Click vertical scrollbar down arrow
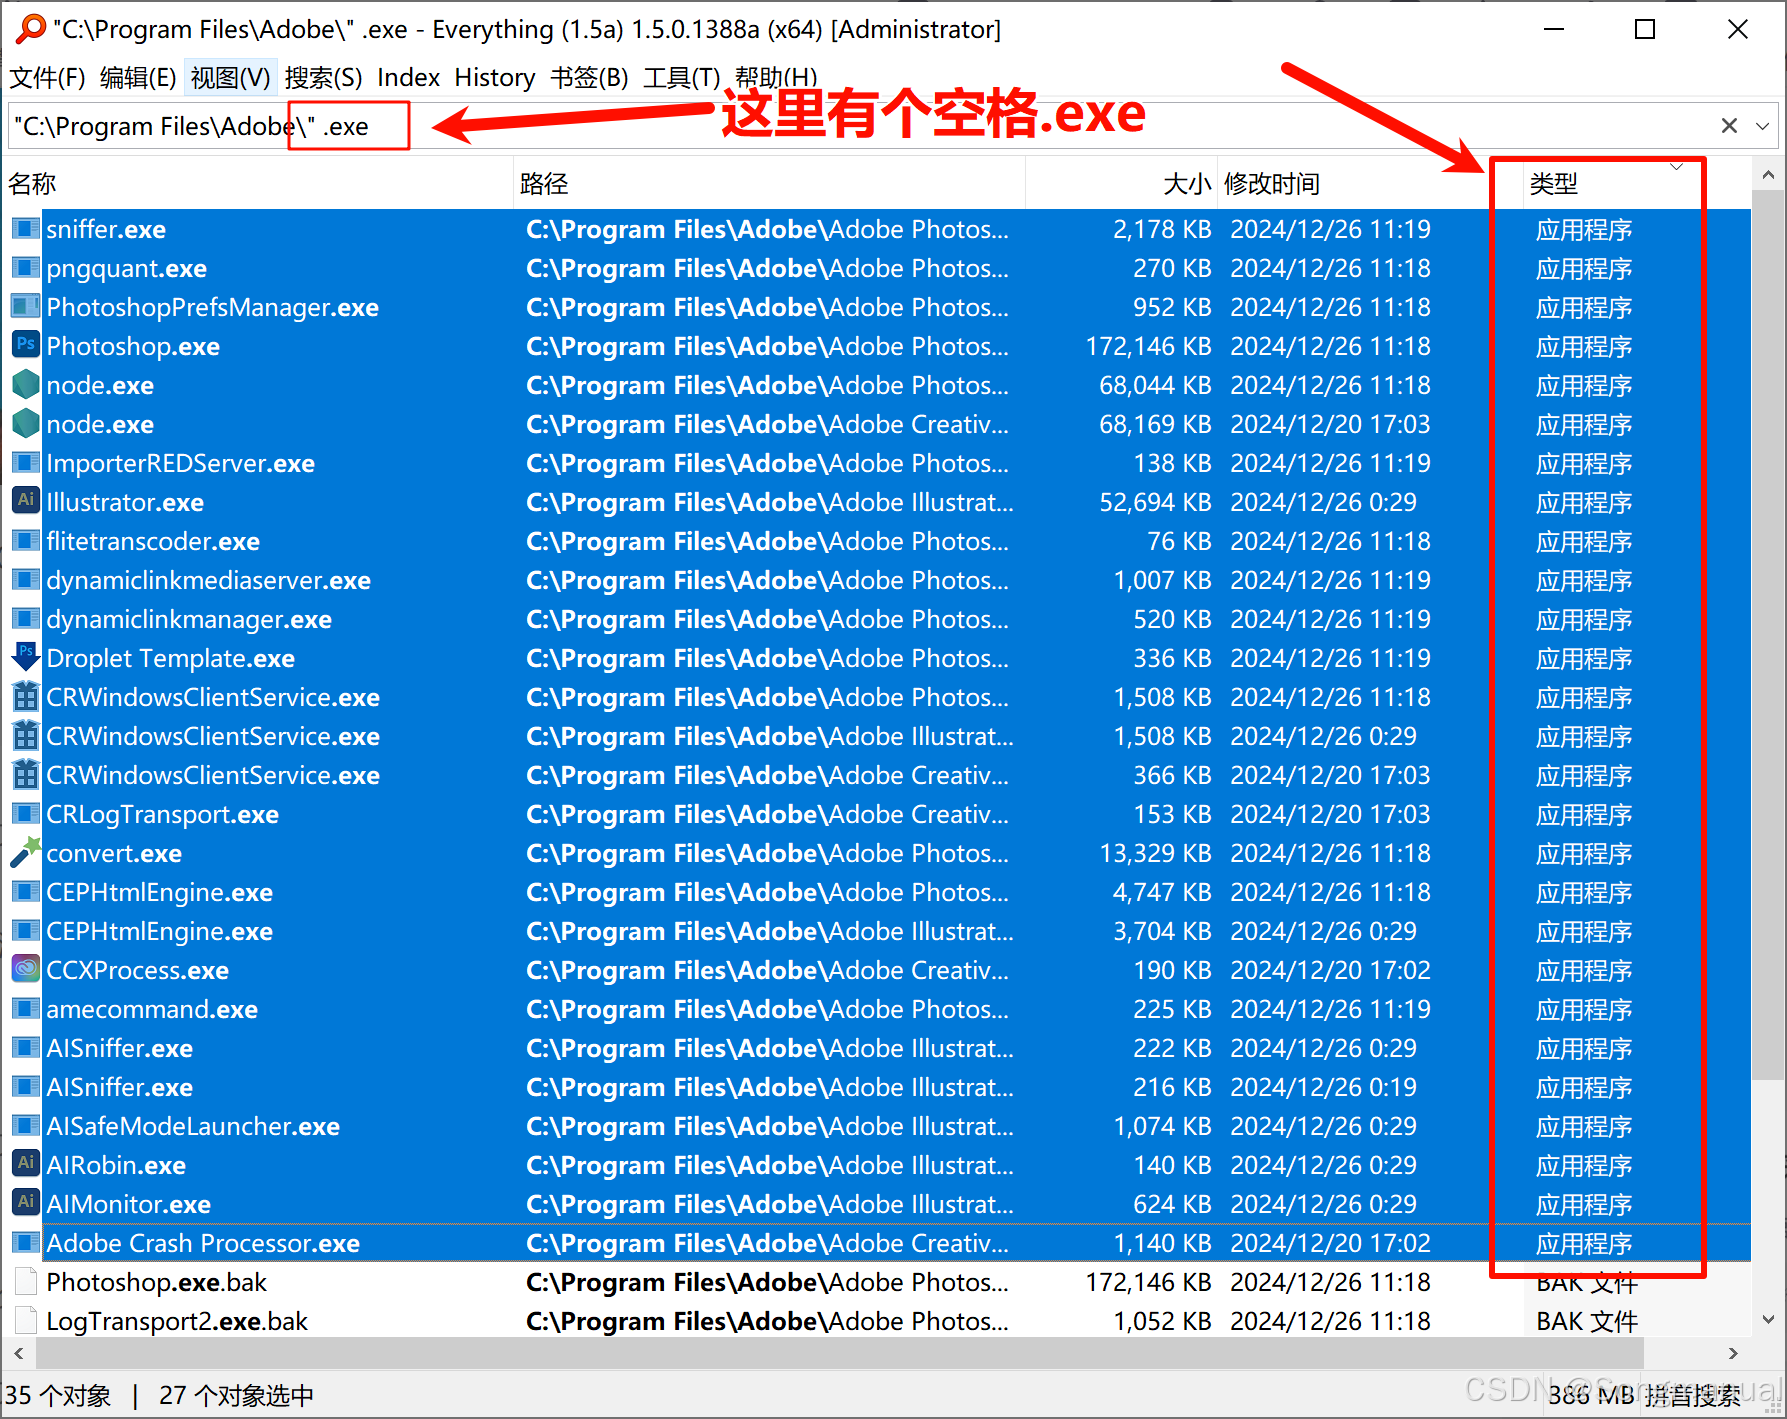Viewport: 1787px width, 1419px height. tap(1768, 1319)
